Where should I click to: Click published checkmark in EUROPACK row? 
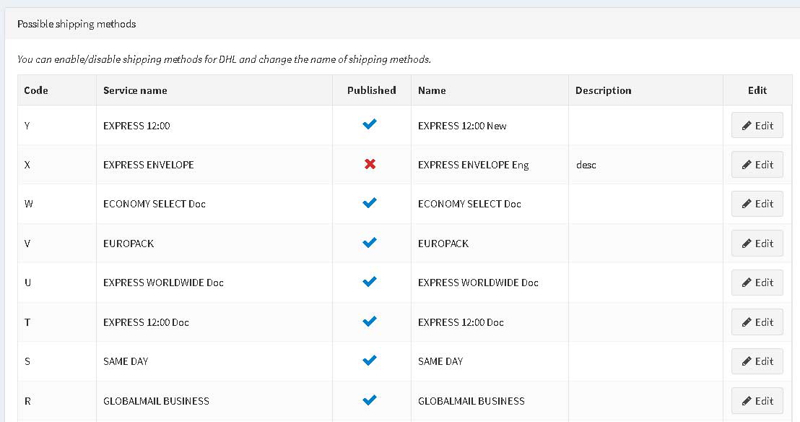click(370, 243)
